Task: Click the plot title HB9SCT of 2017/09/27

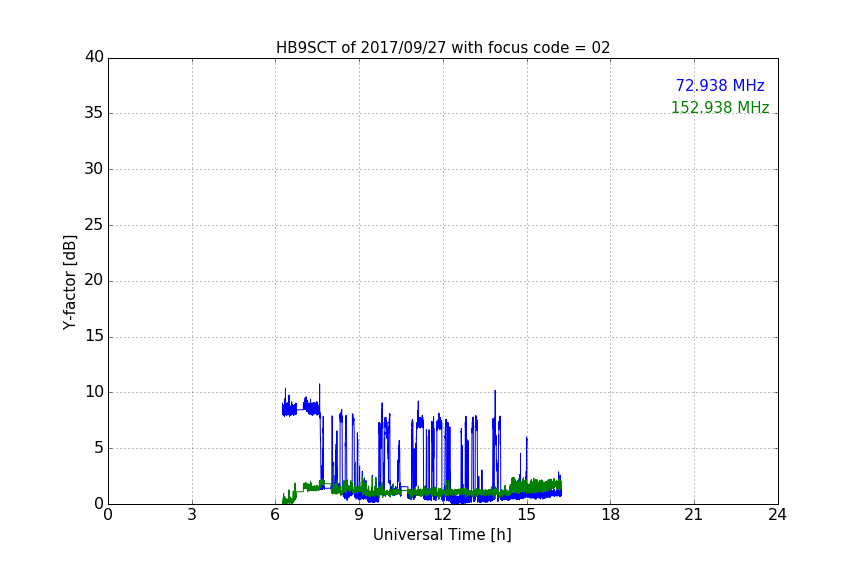Action: click(443, 48)
